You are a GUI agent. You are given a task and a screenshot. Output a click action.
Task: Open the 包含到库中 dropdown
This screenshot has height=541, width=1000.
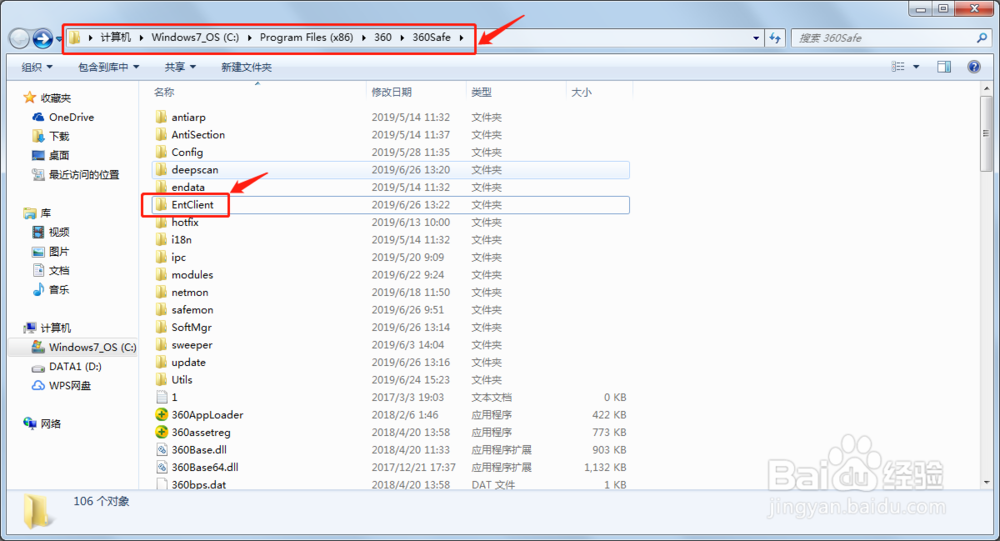(108, 67)
